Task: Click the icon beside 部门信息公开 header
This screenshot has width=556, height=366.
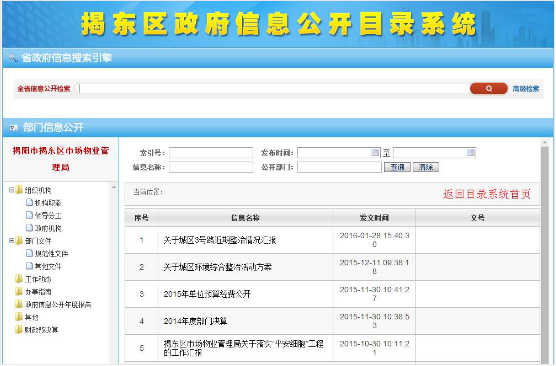Action: (13, 128)
